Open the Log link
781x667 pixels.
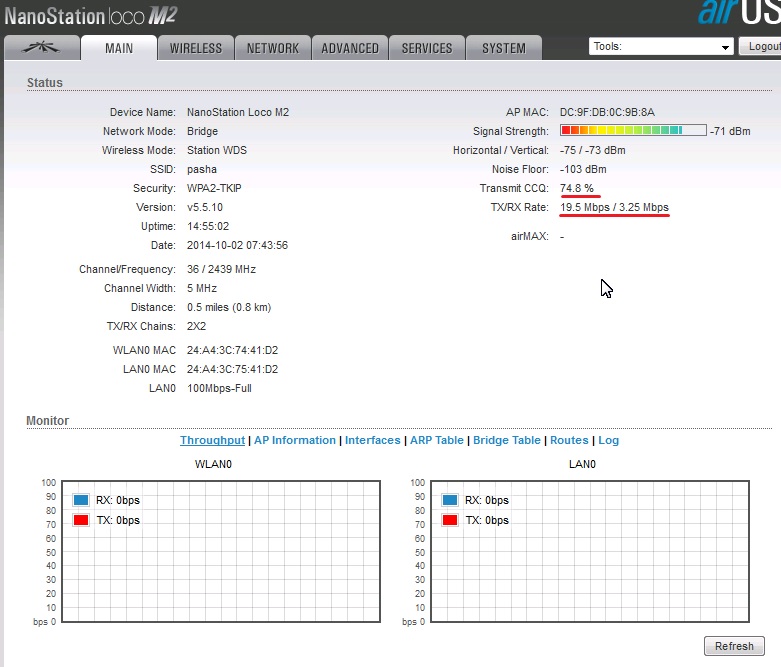coord(609,440)
